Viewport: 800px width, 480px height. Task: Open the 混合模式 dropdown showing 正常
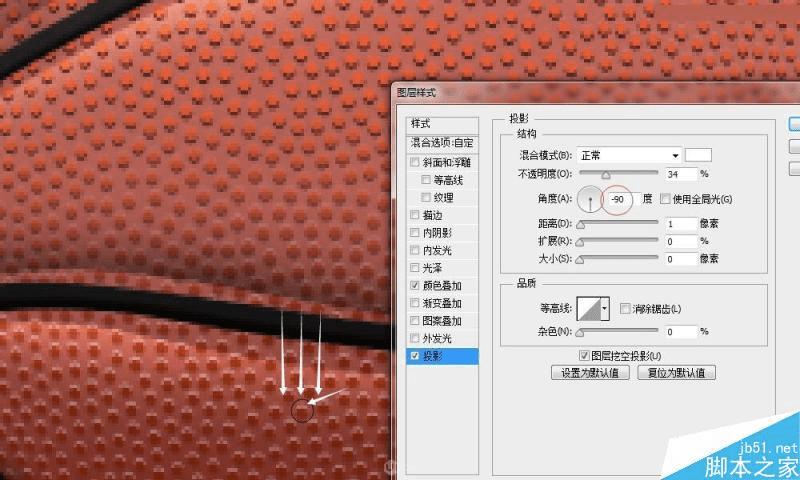click(x=629, y=155)
